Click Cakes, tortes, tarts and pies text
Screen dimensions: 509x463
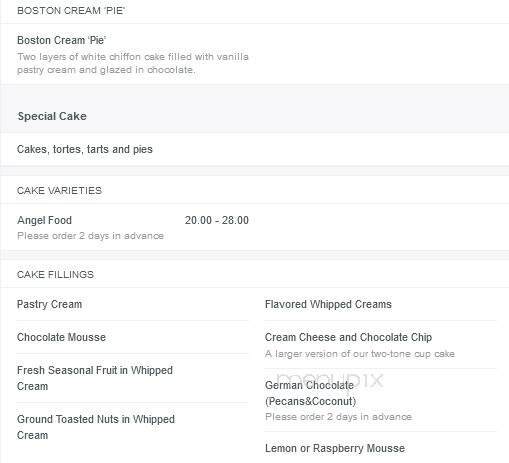click(x=85, y=149)
